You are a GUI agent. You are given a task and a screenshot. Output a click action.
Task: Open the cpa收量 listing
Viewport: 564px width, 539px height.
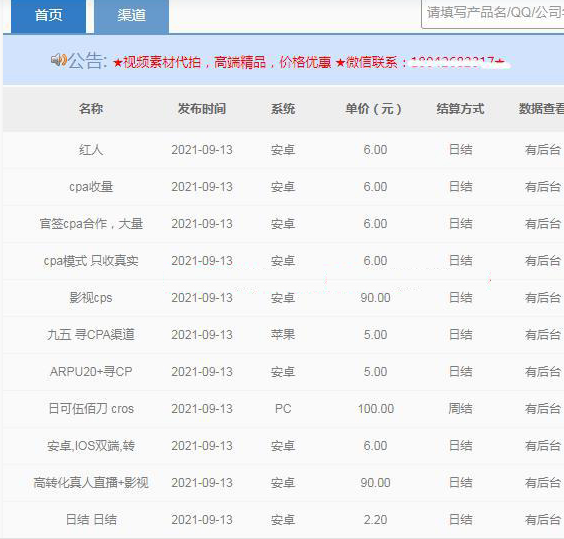pyautogui.click(x=91, y=187)
